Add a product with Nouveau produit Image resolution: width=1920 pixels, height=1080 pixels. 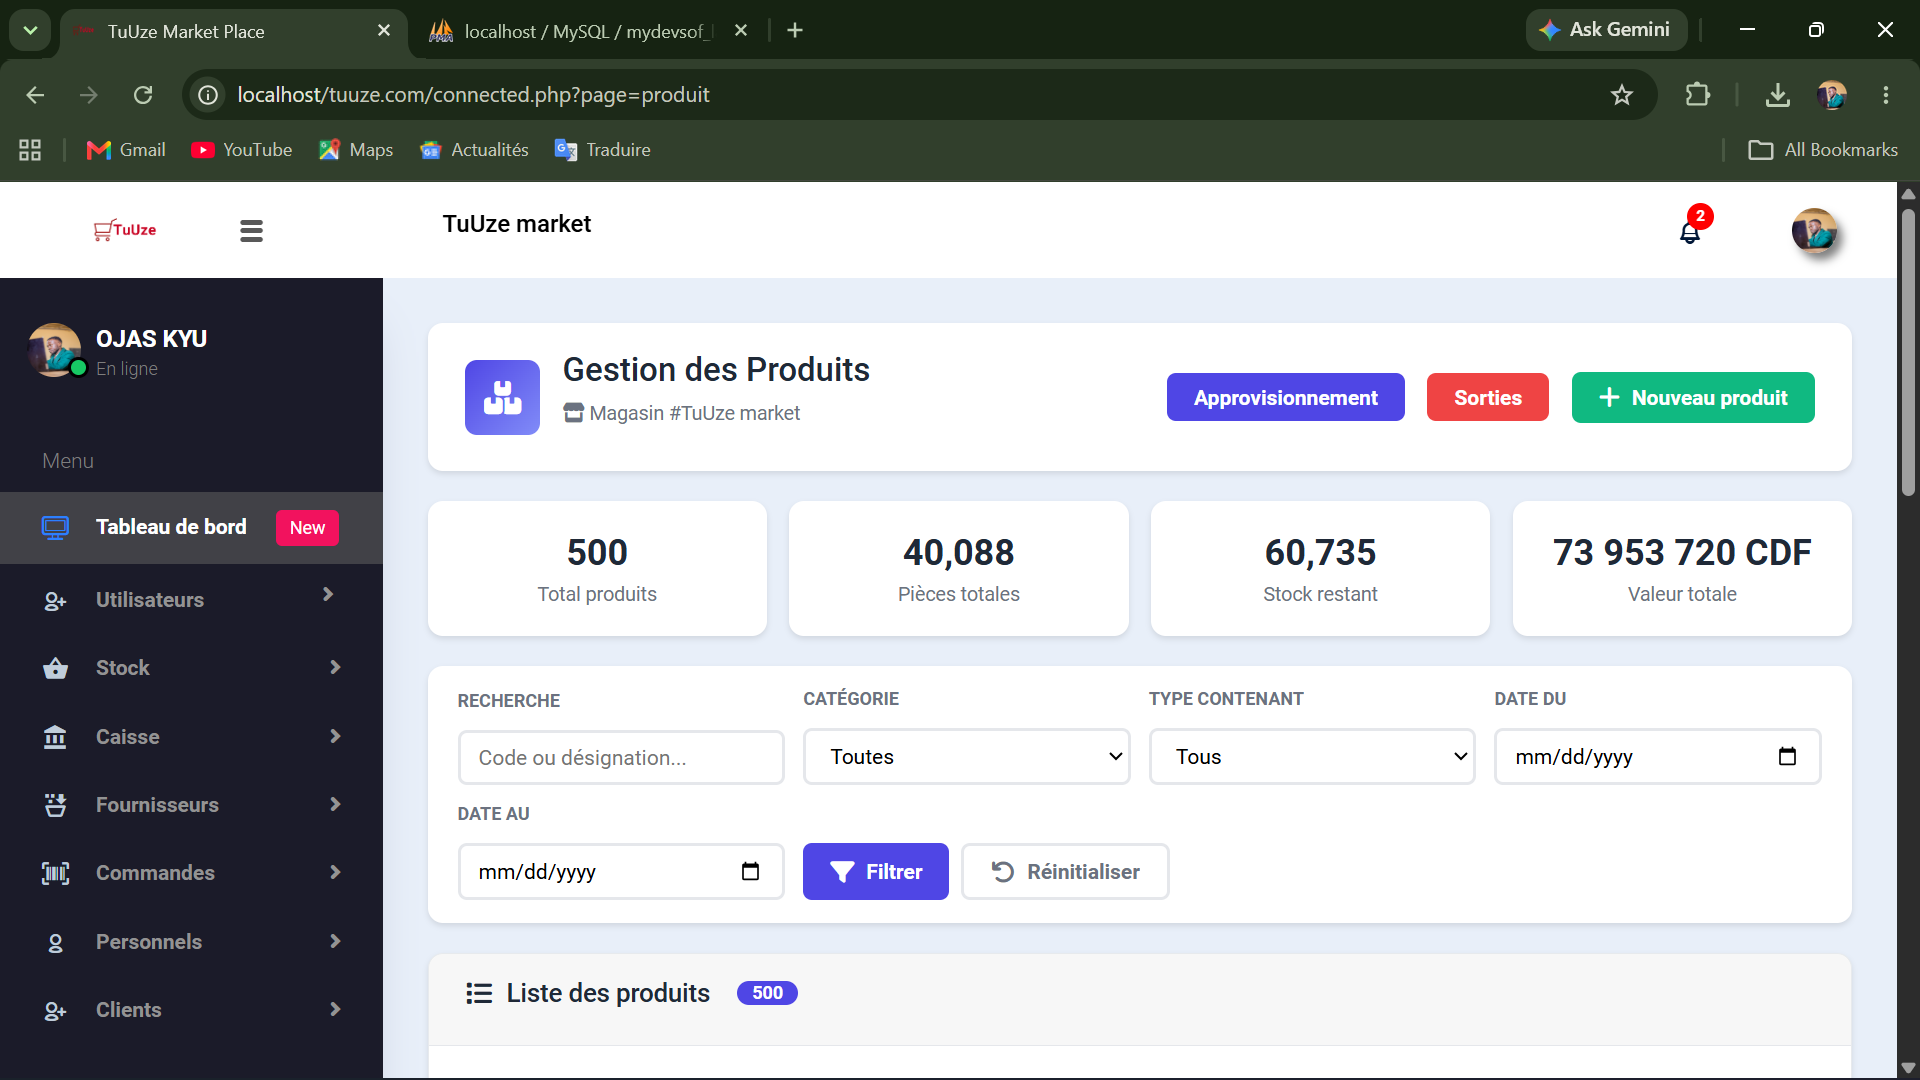(1693, 397)
